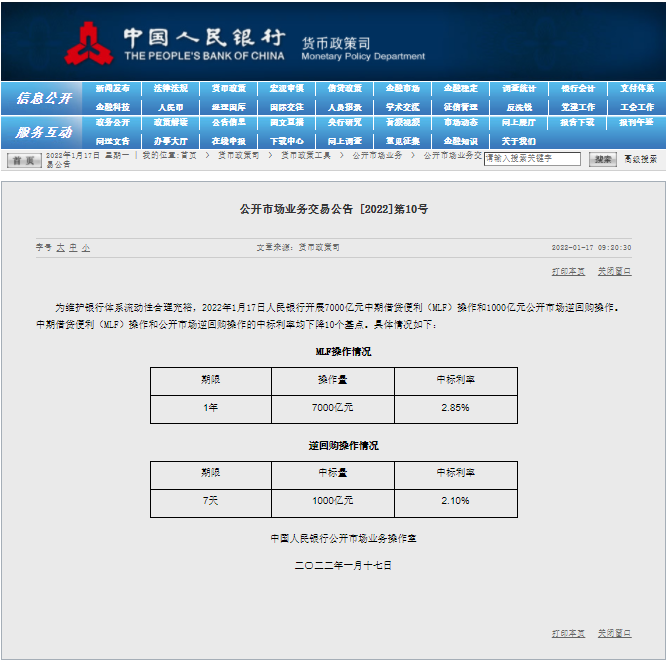Open the 新闻发布 menu item
670x663 pixels.
pyautogui.click(x=112, y=88)
